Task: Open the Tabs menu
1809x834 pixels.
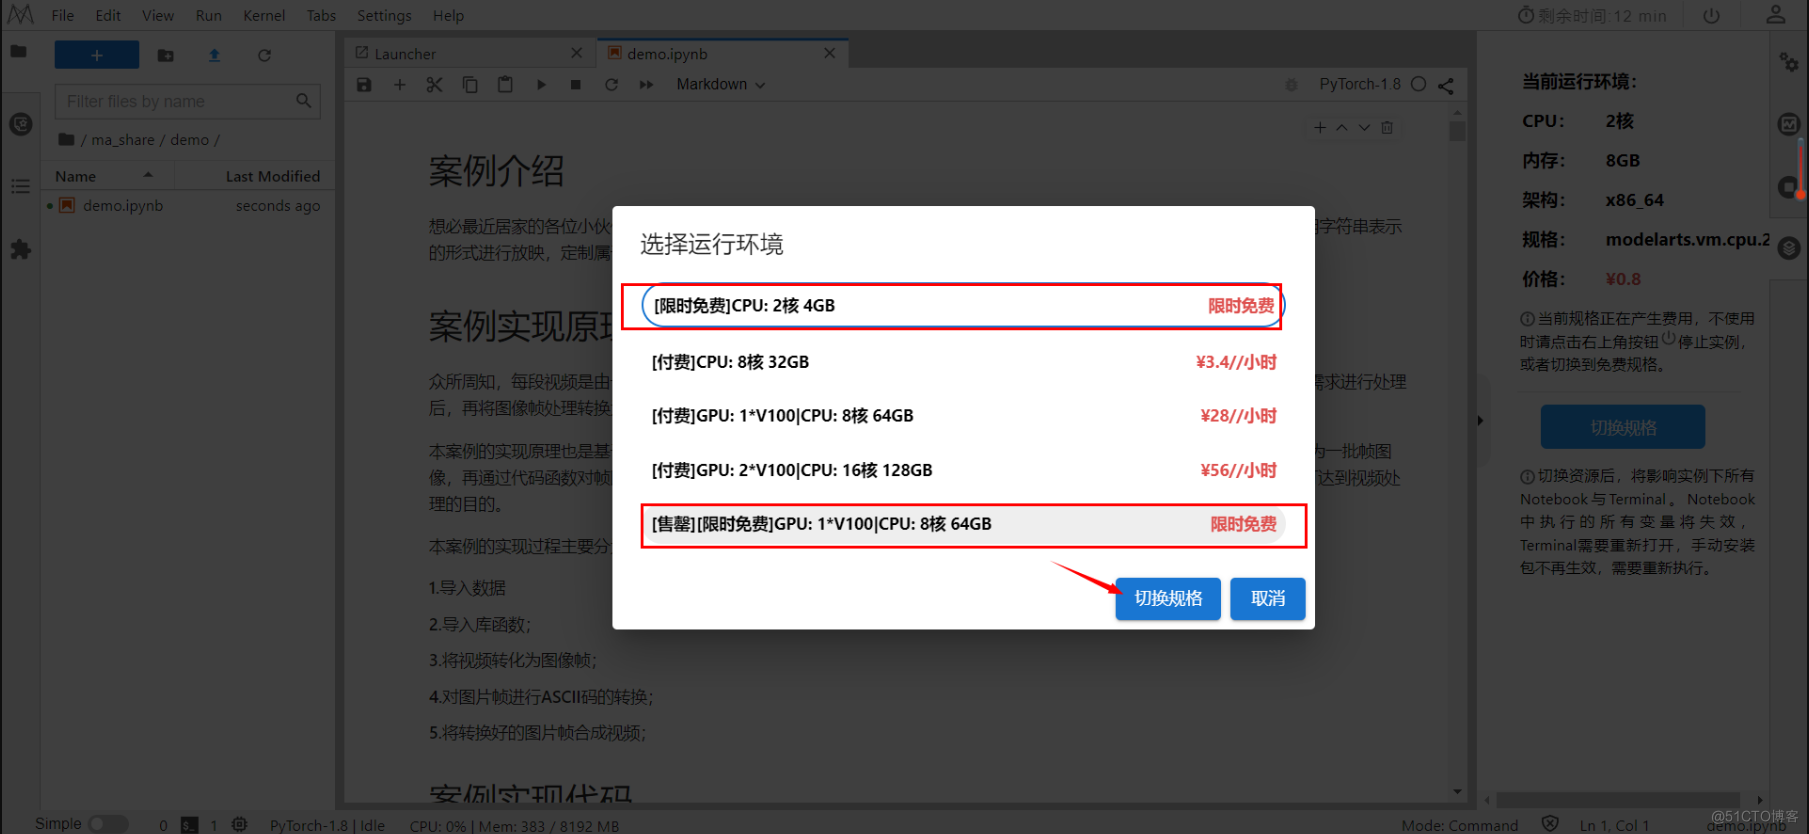Action: pos(321,16)
